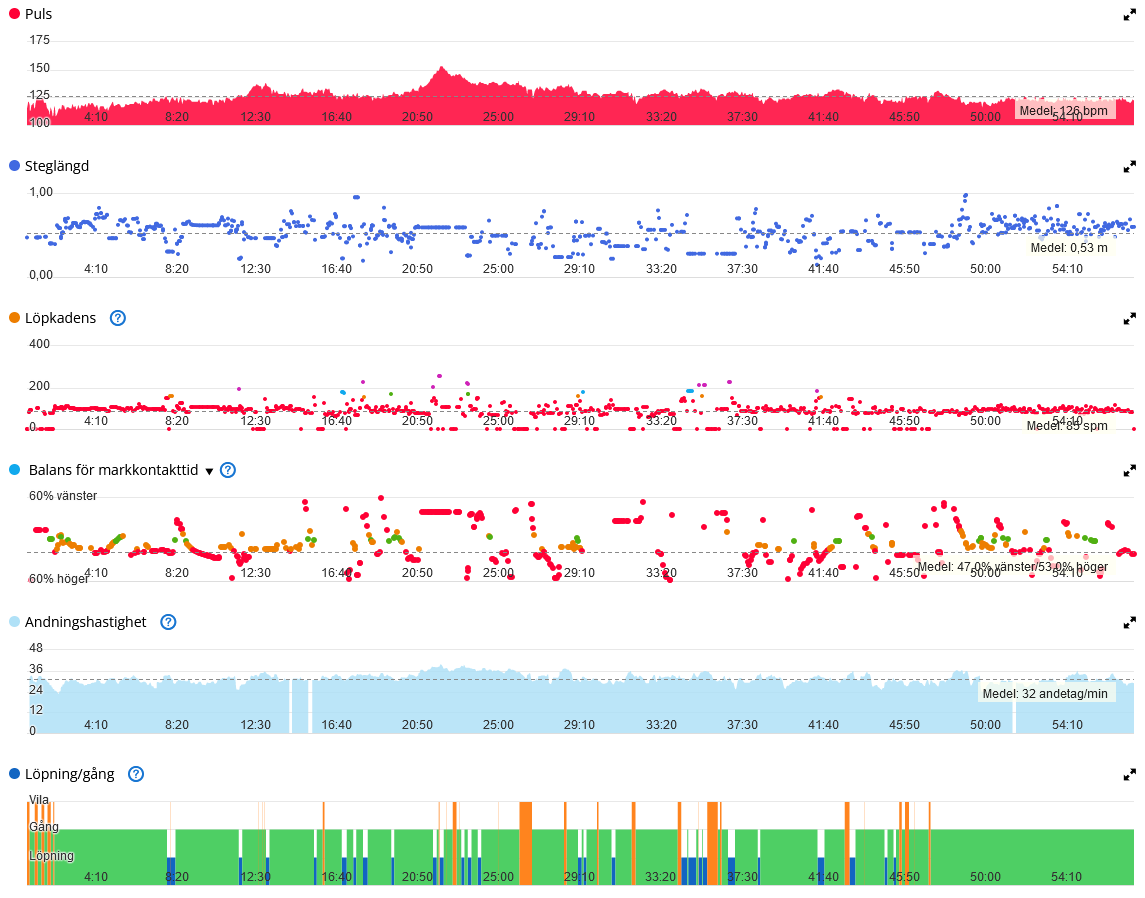Image resolution: width=1145 pixels, height=898 pixels.
Task: Click the heart rate peak near 20:50
Action: click(441, 70)
